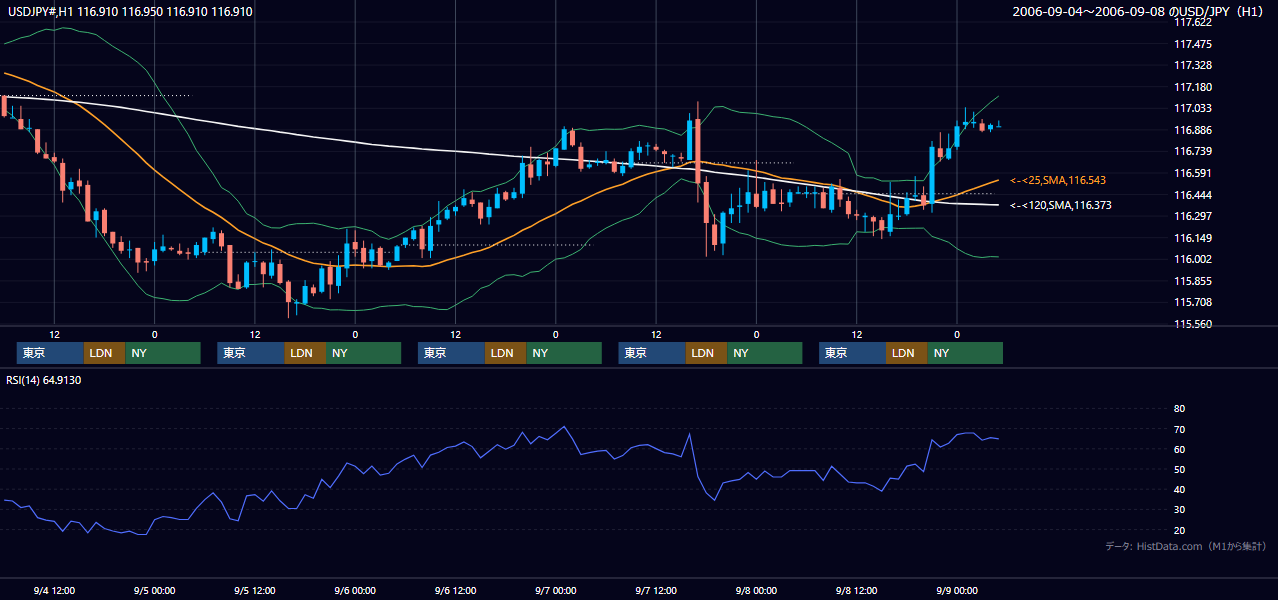Click the RSI 20 level label
This screenshot has height=600, width=1278.
(x=1179, y=530)
